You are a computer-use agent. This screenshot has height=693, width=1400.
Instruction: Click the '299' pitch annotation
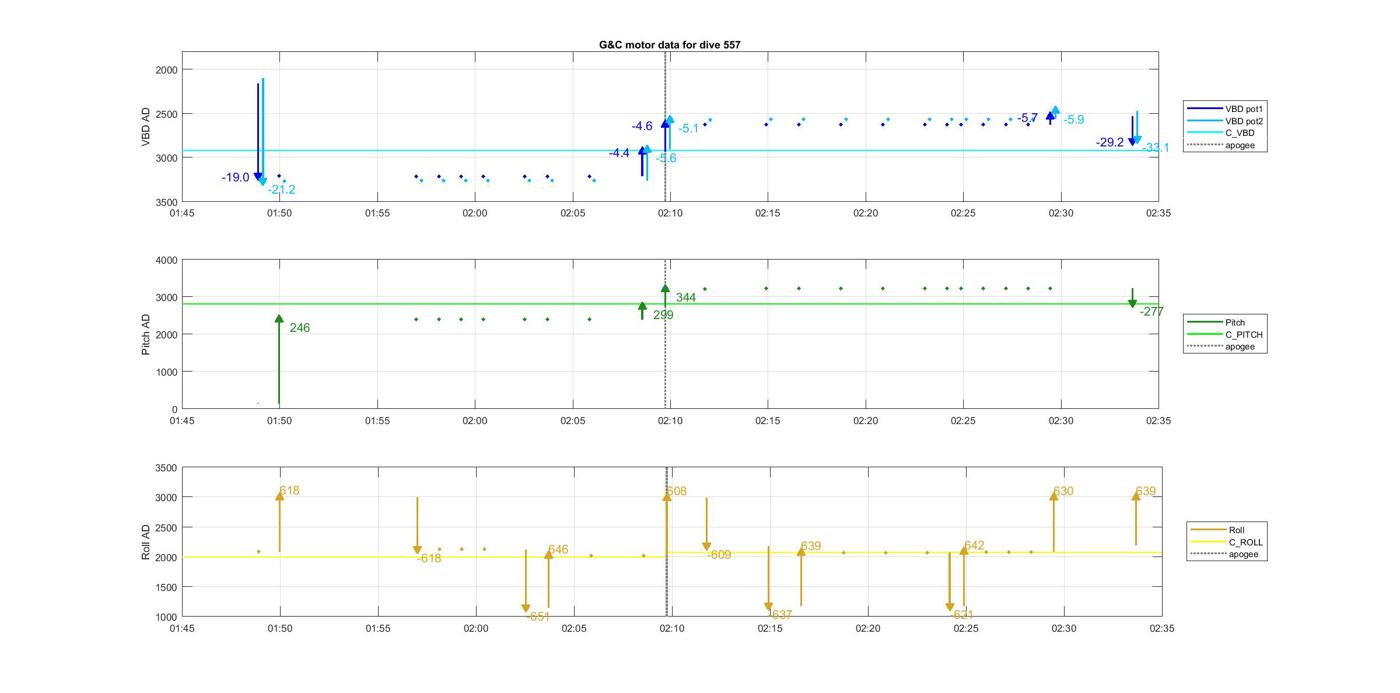click(x=663, y=314)
